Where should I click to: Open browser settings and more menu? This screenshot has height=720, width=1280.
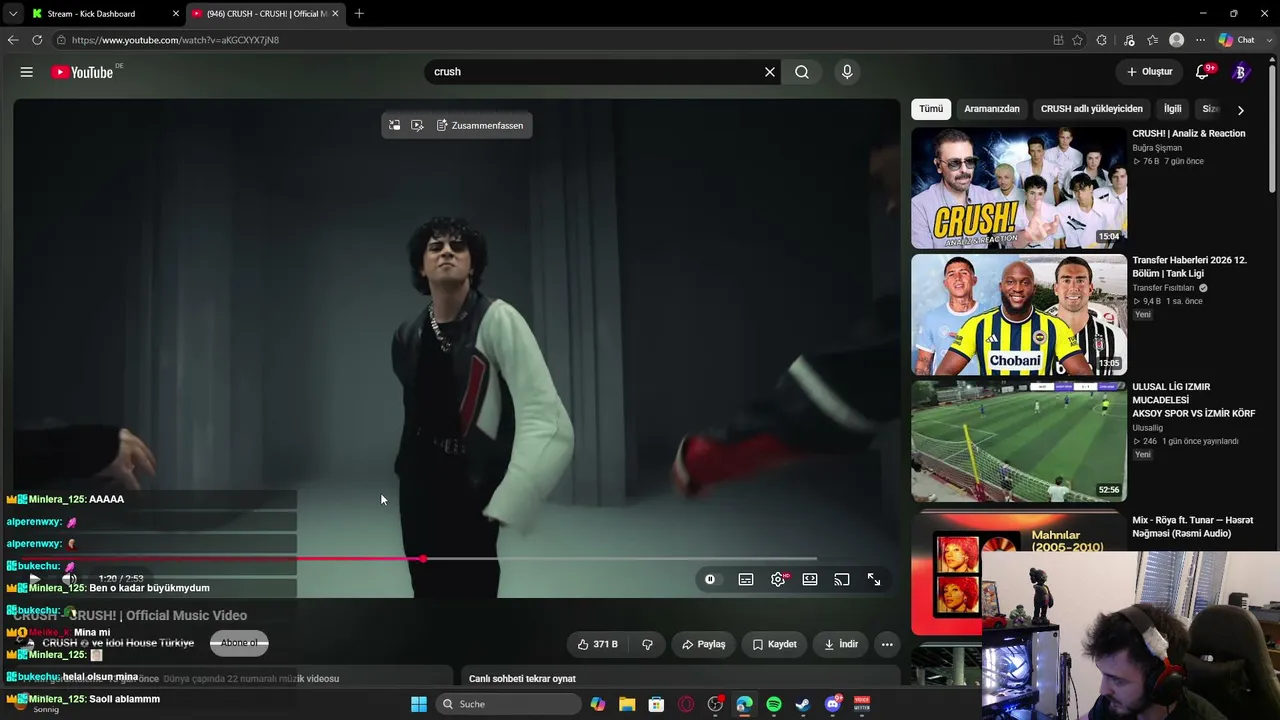[1199, 40]
